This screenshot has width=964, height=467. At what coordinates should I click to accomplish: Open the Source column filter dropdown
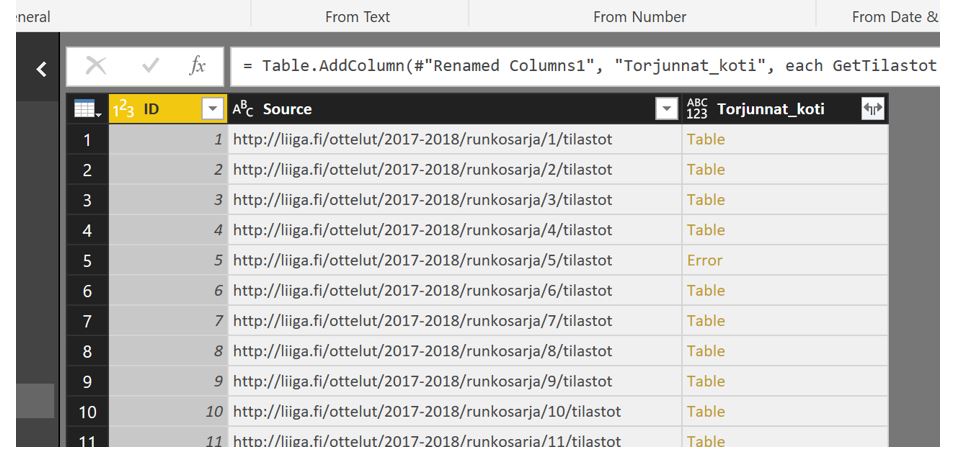pyautogui.click(x=667, y=110)
